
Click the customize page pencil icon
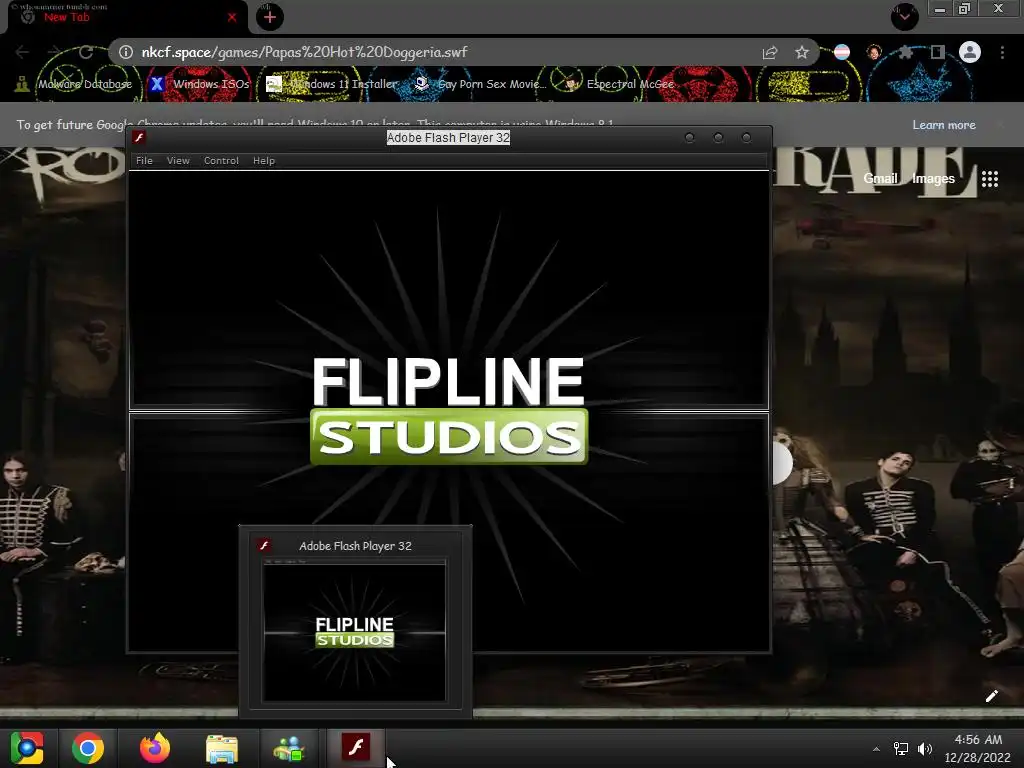(991, 696)
